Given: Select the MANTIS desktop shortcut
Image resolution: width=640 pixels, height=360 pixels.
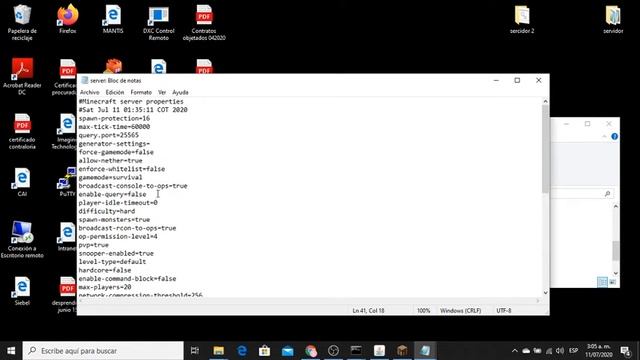Looking at the screenshot, I should 113,19.
